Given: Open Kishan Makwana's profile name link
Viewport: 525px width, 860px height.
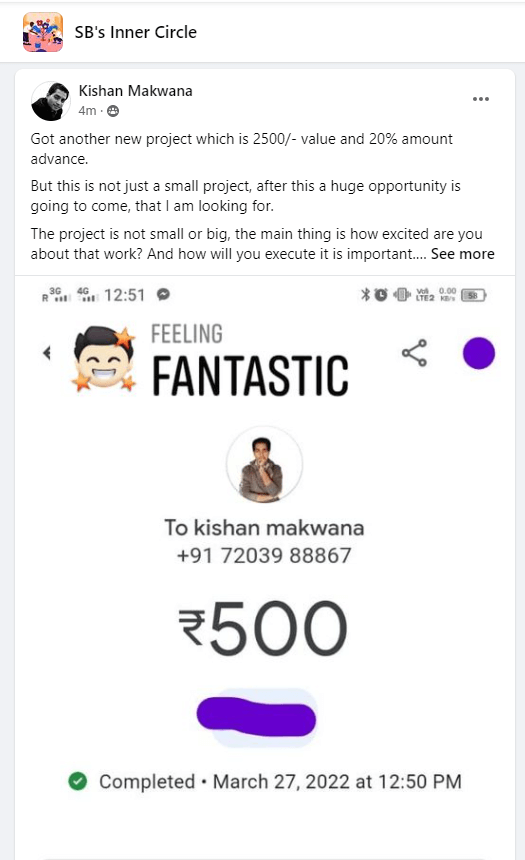Looking at the screenshot, I should click(x=136, y=91).
